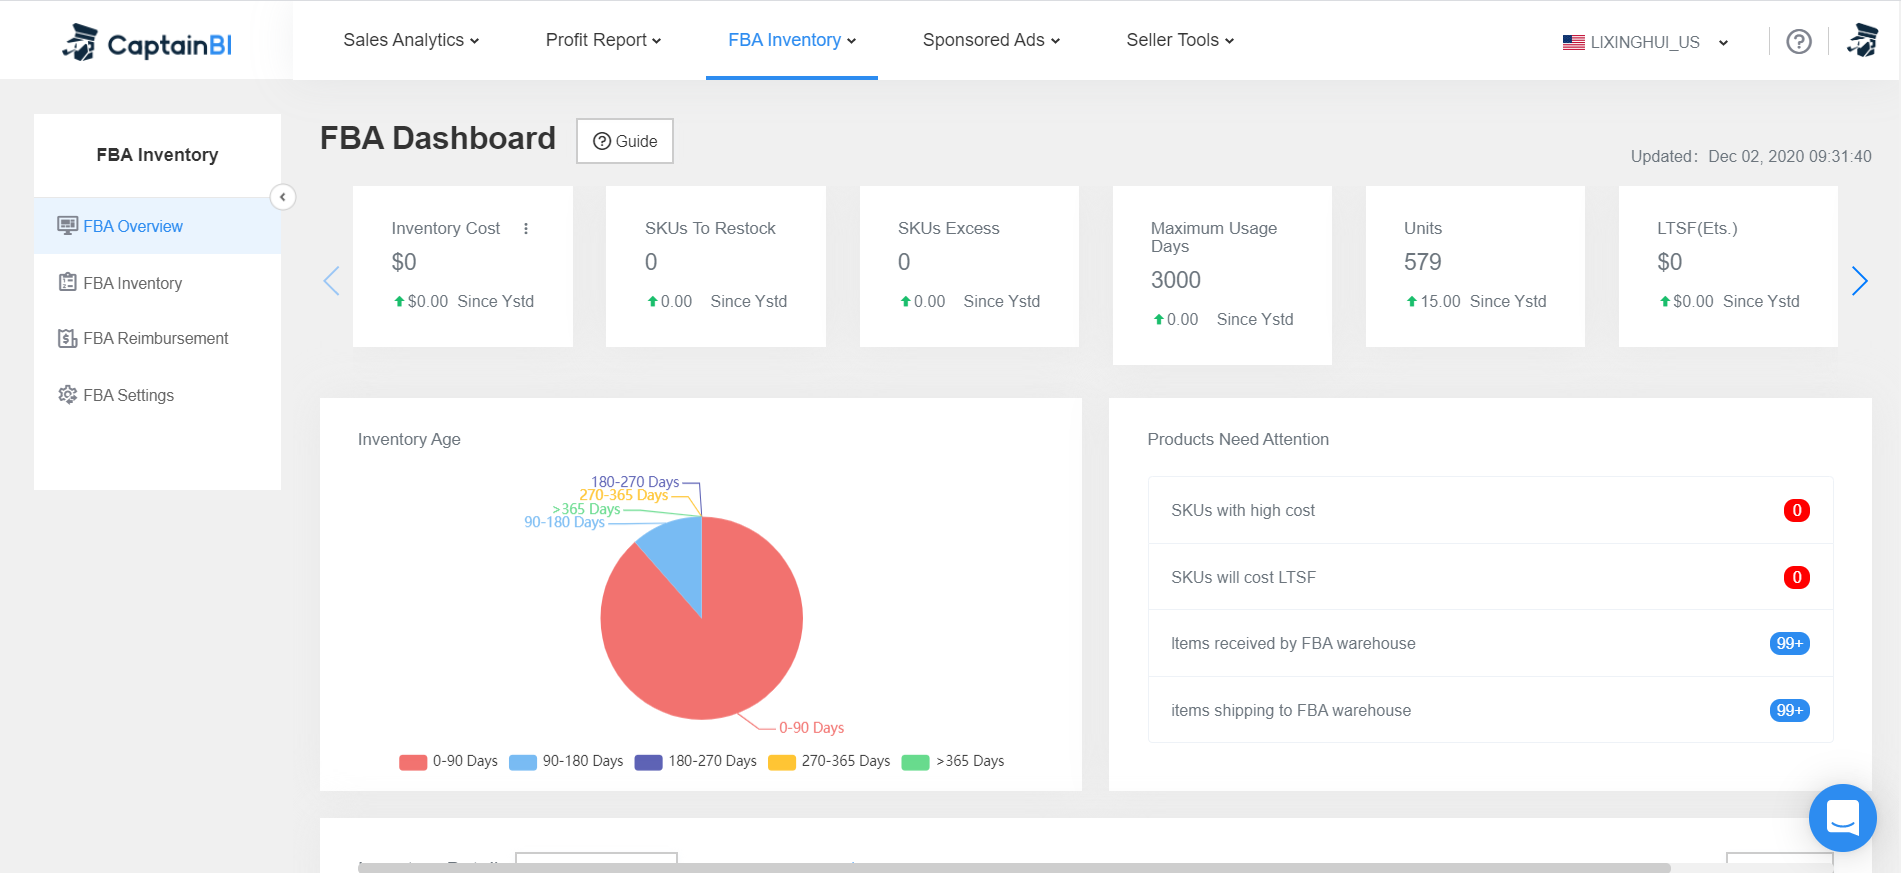The width and height of the screenshot is (1901, 873).
Task: Open the help question mark icon
Action: (x=1798, y=41)
